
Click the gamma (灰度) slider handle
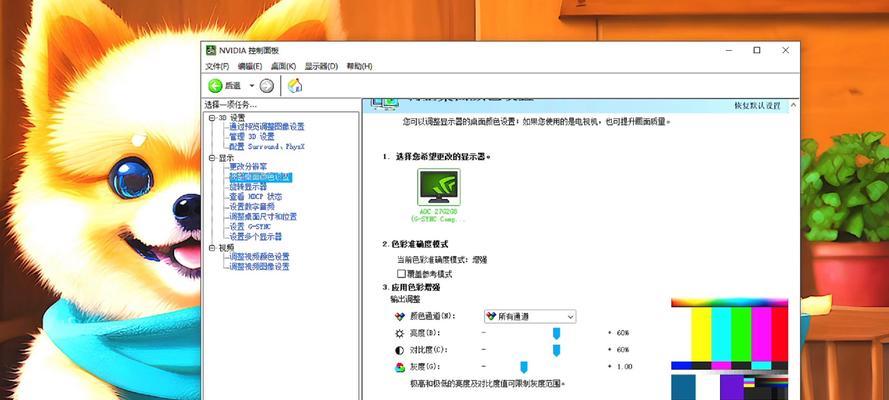click(x=524, y=367)
